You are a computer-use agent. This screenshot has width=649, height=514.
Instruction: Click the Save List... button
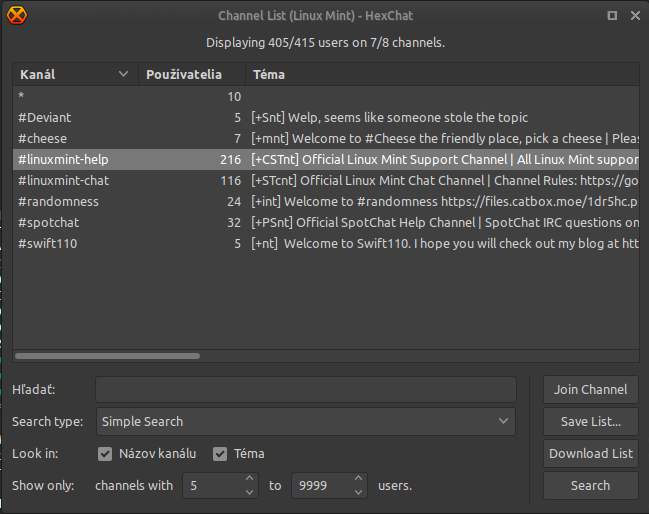click(590, 422)
